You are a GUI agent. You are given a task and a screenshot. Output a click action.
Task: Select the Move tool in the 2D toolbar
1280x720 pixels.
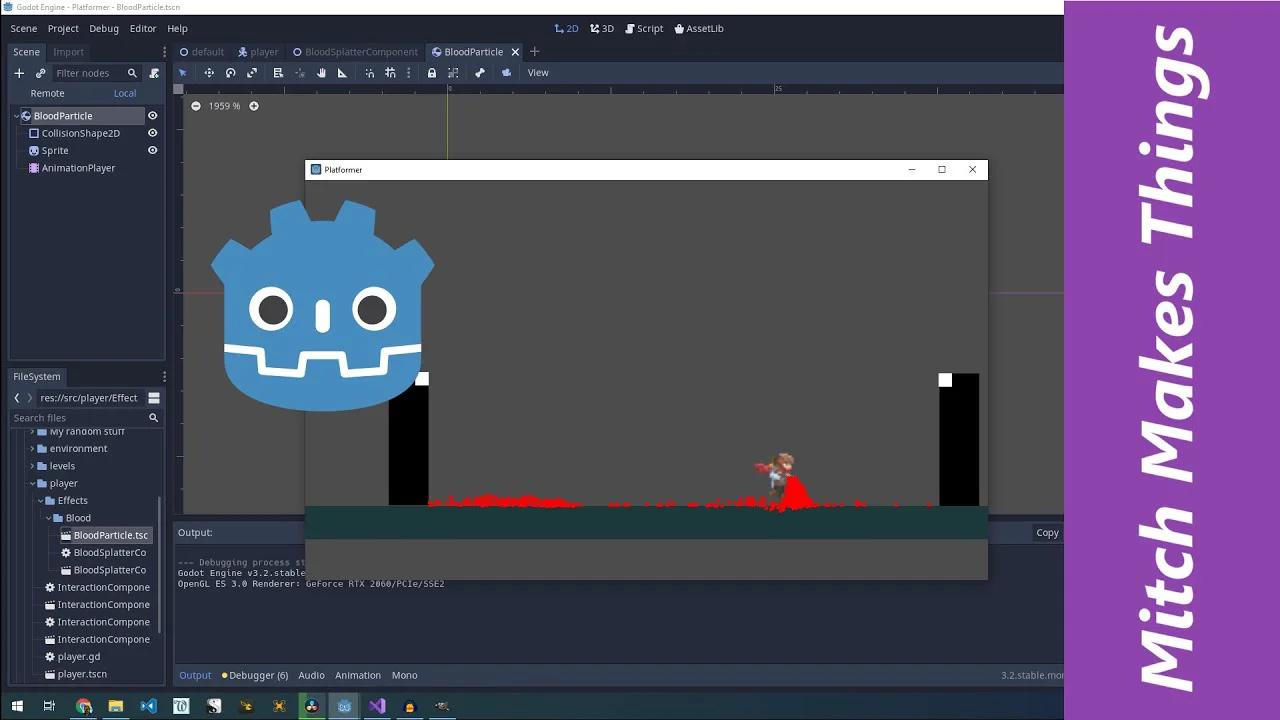[209, 72]
